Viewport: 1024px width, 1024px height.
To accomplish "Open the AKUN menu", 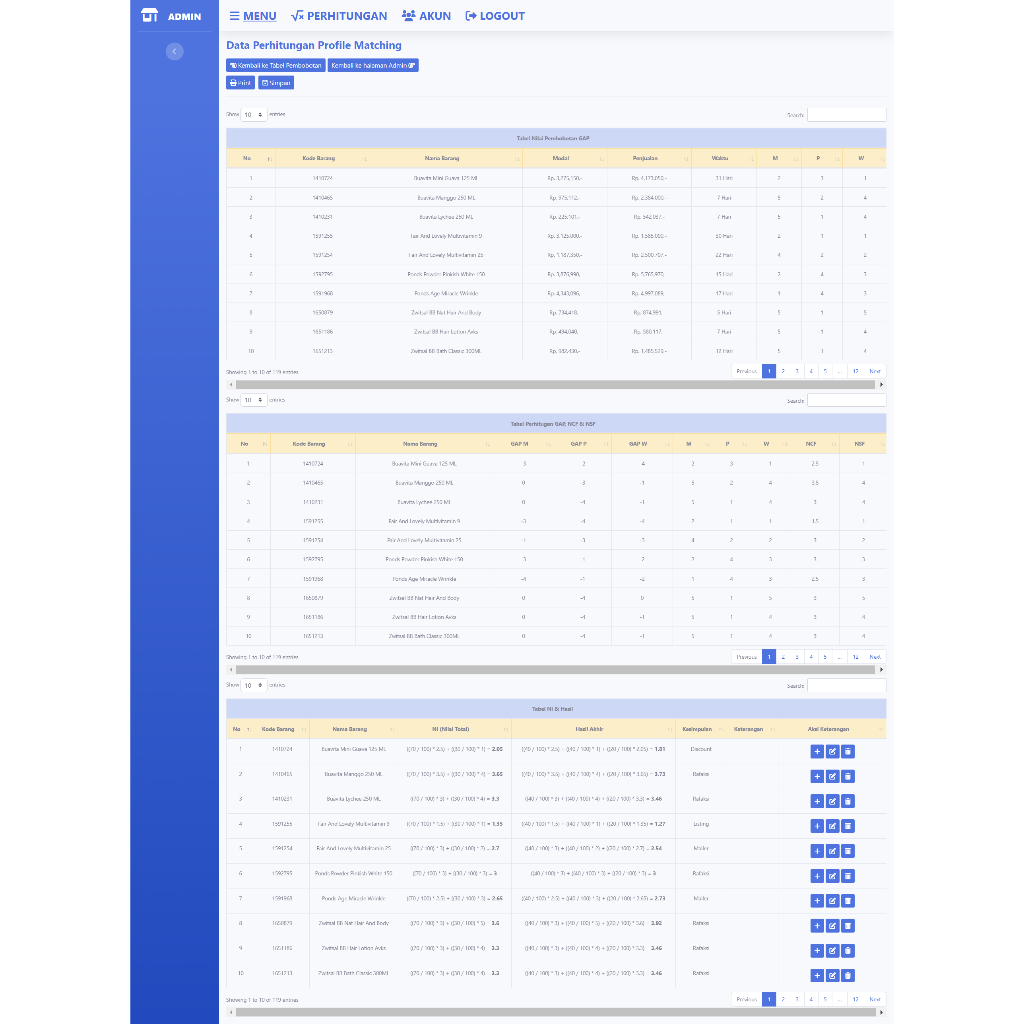I will pyautogui.click(x=426, y=16).
